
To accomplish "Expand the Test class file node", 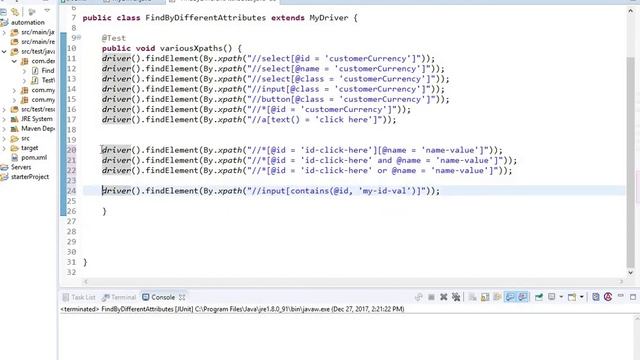I will [x=24, y=80].
